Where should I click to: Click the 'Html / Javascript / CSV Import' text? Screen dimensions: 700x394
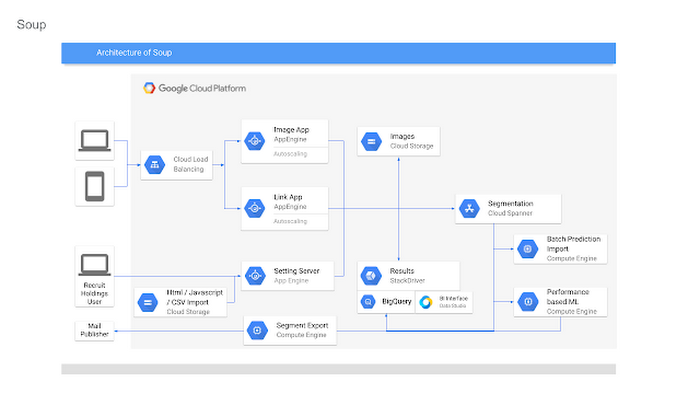(194, 297)
